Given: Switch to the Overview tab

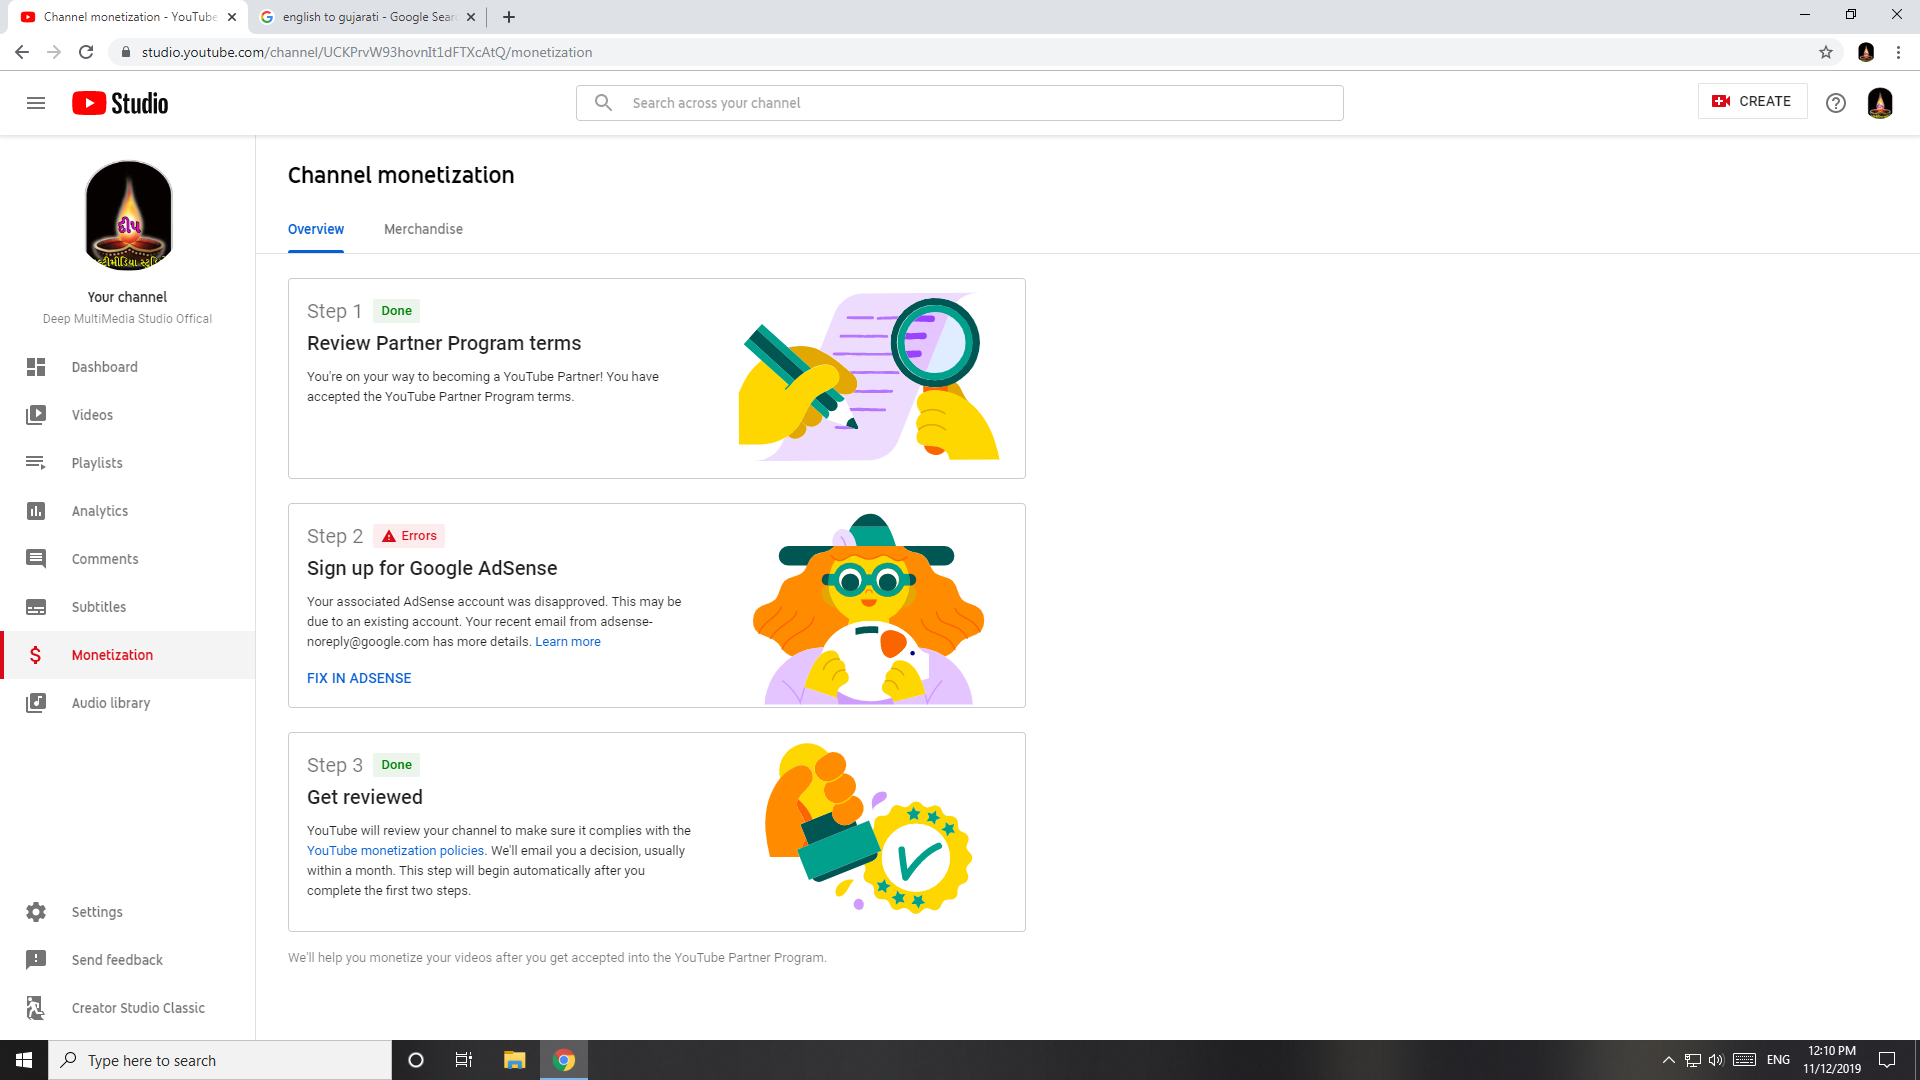Looking at the screenshot, I should [316, 229].
